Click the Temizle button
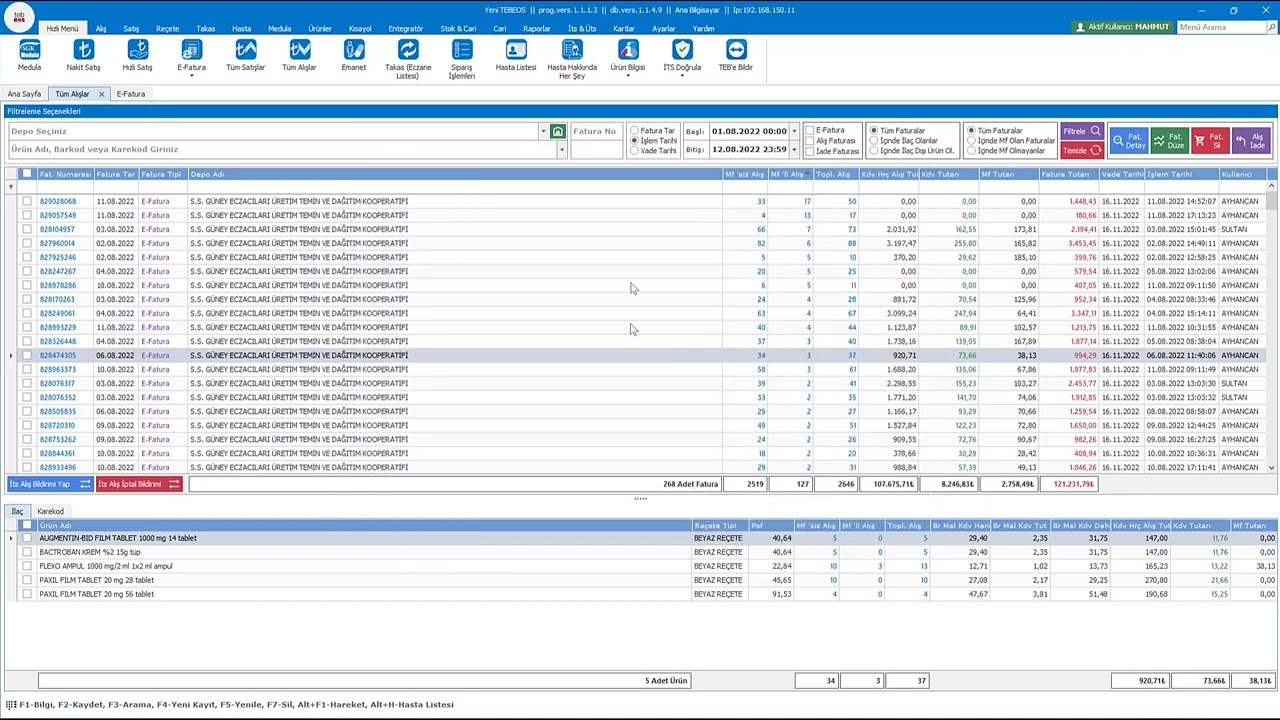This screenshot has width=1280, height=720. tap(1082, 150)
